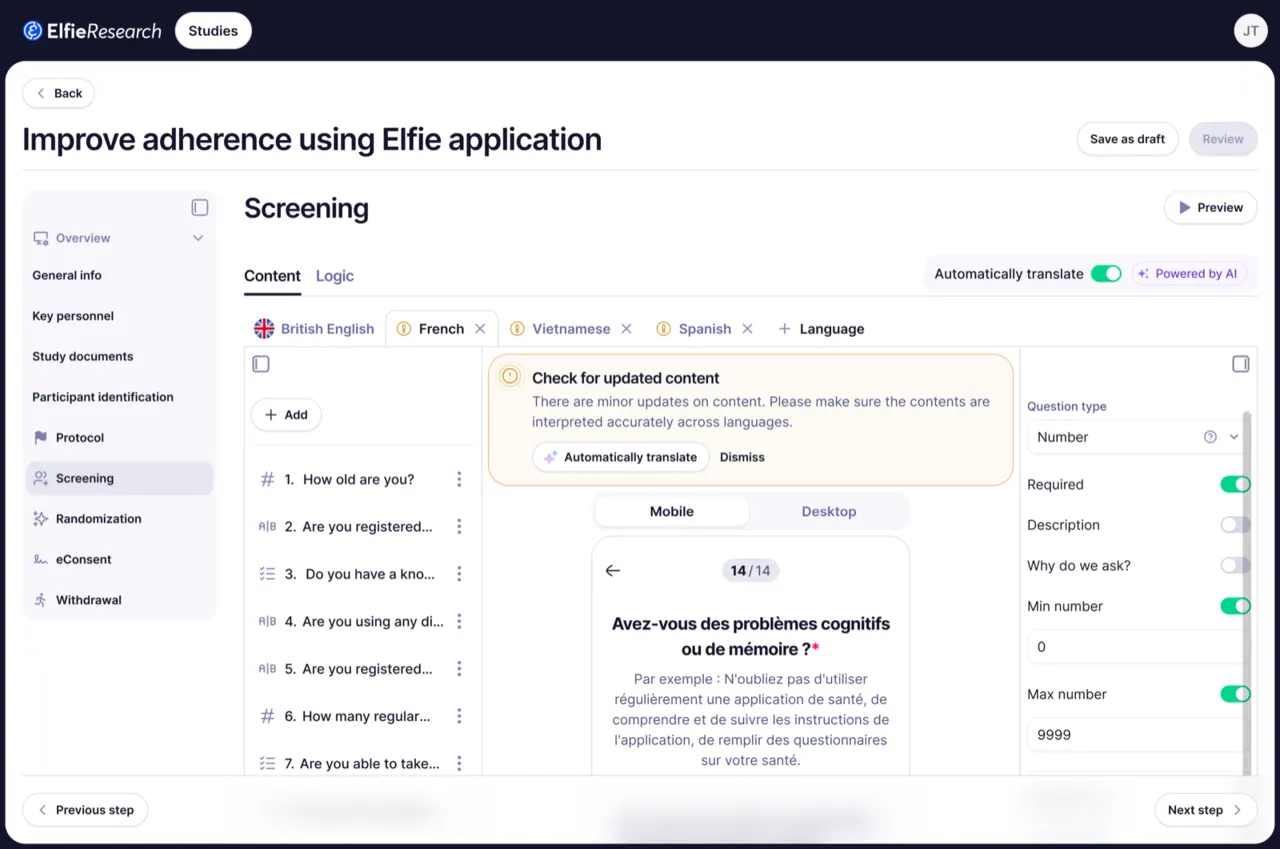Click the Back button
Image resolution: width=1280 pixels, height=849 pixels.
coord(59,93)
